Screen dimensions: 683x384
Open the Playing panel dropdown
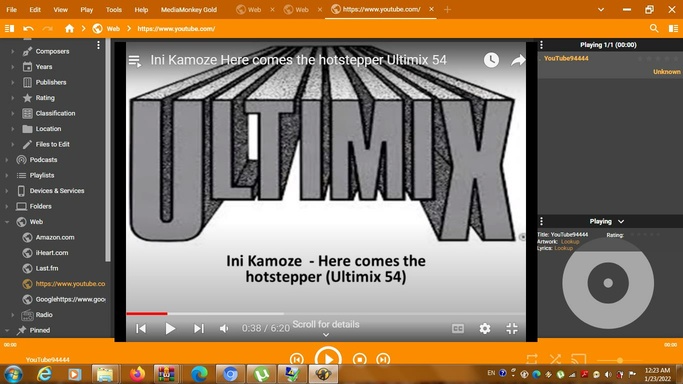point(621,222)
